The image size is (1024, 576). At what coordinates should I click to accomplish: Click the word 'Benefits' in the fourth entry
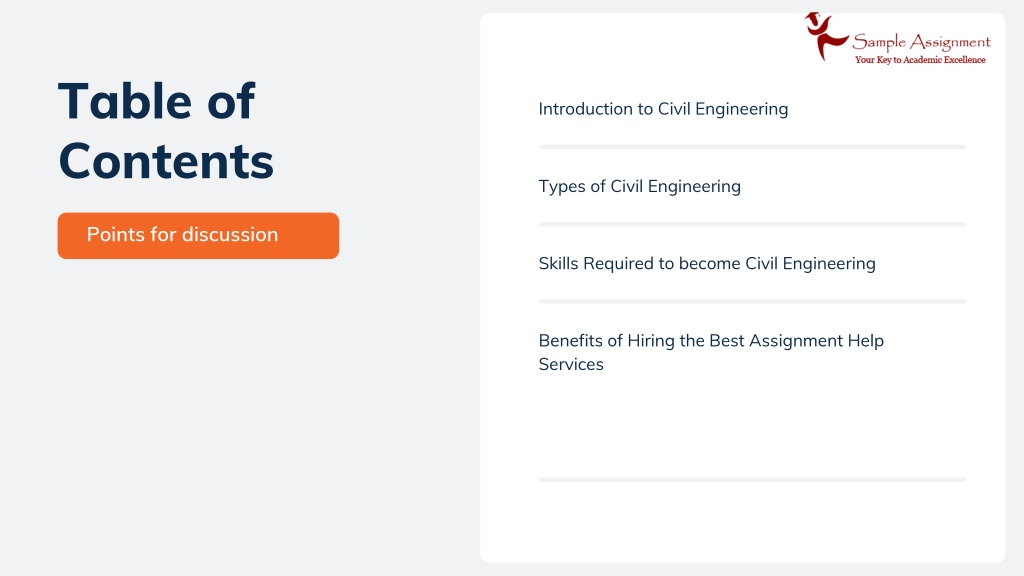[x=571, y=341]
